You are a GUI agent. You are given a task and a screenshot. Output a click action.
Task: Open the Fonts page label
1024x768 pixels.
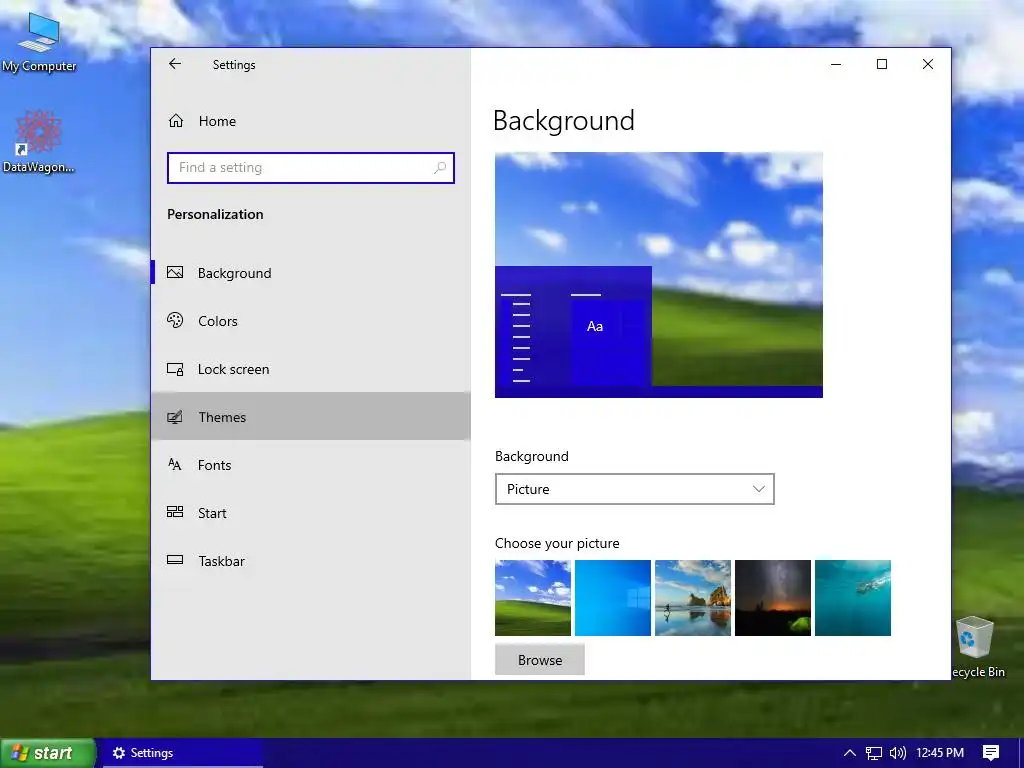point(215,465)
